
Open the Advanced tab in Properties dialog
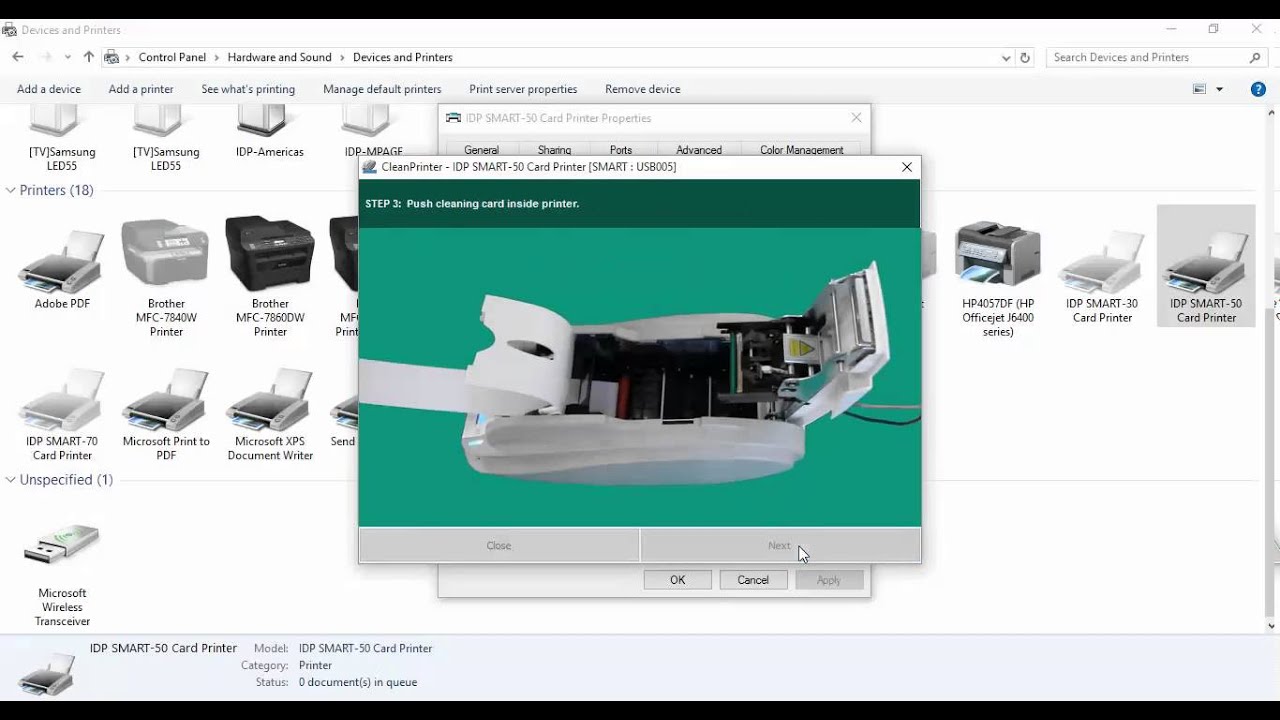699,150
